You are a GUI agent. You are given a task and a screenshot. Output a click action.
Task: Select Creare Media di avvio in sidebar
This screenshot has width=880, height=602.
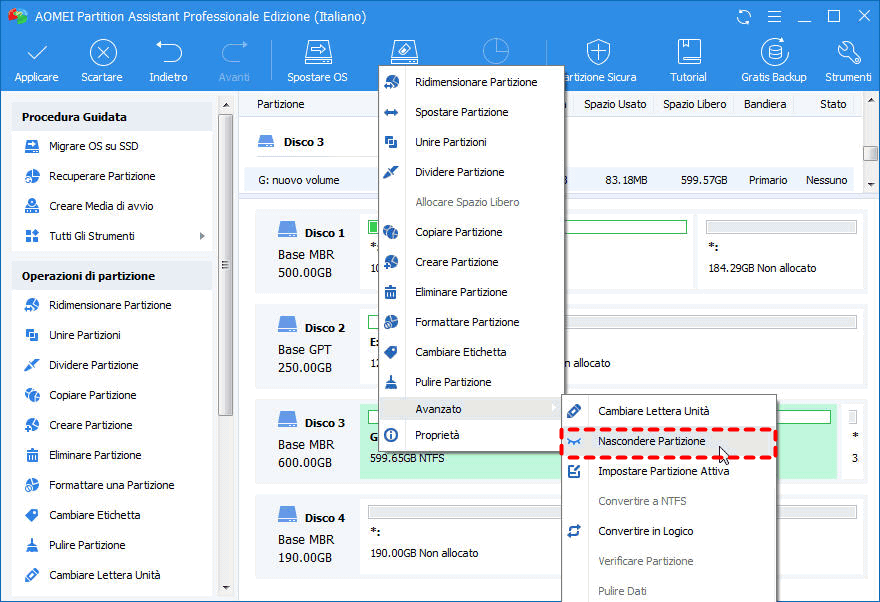(x=100, y=206)
